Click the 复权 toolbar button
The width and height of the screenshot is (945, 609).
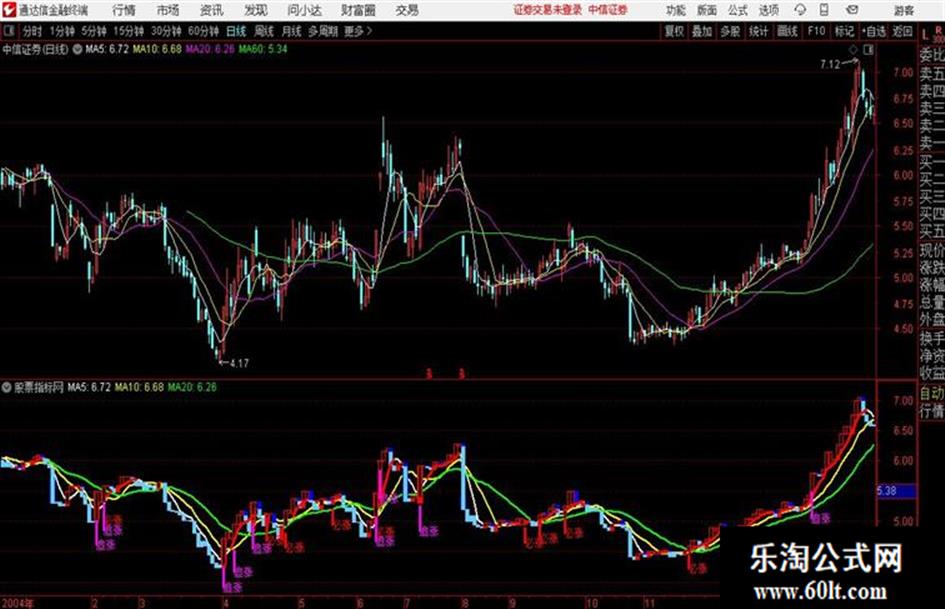pyautogui.click(x=674, y=31)
